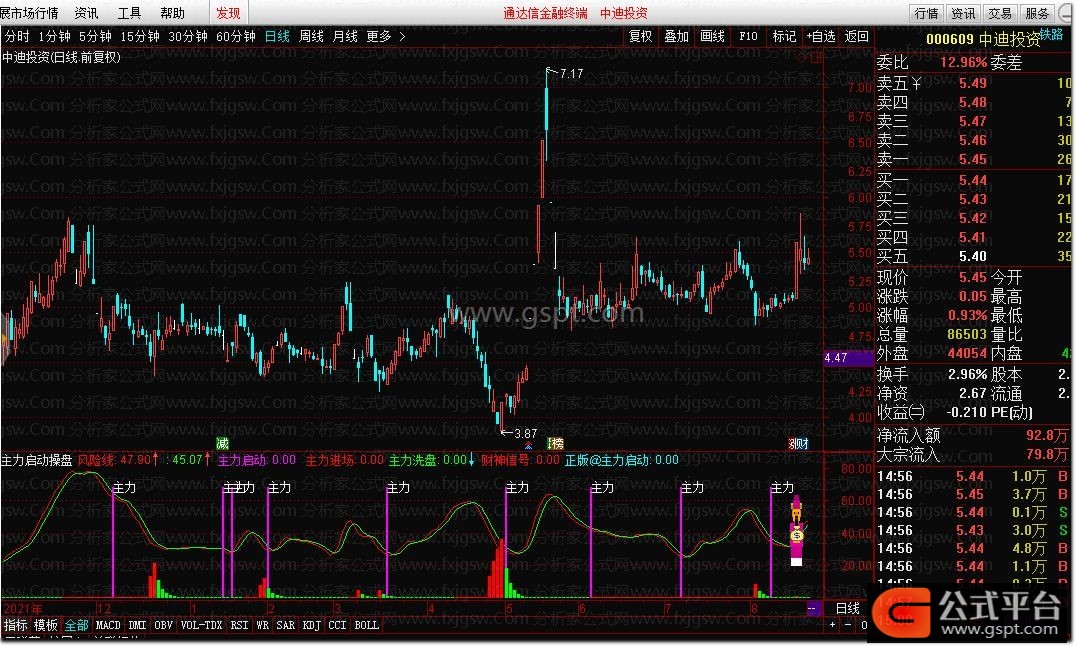
Task: Click the 主力启动操盘 indicator name
Action: click(36, 460)
